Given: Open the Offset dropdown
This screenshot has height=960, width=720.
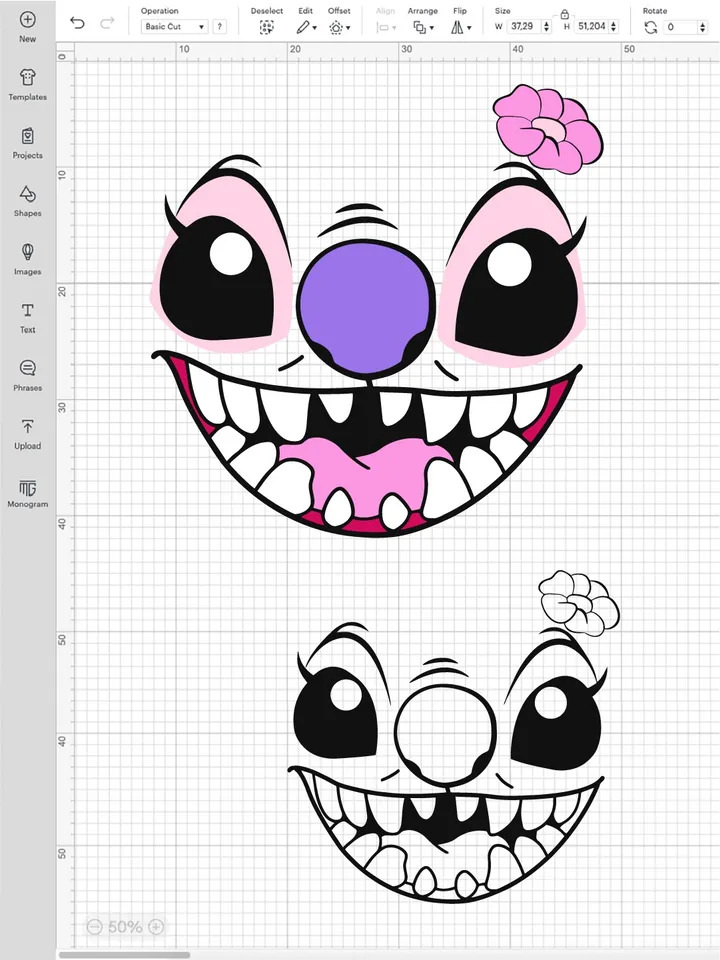Looking at the screenshot, I should coord(340,27).
